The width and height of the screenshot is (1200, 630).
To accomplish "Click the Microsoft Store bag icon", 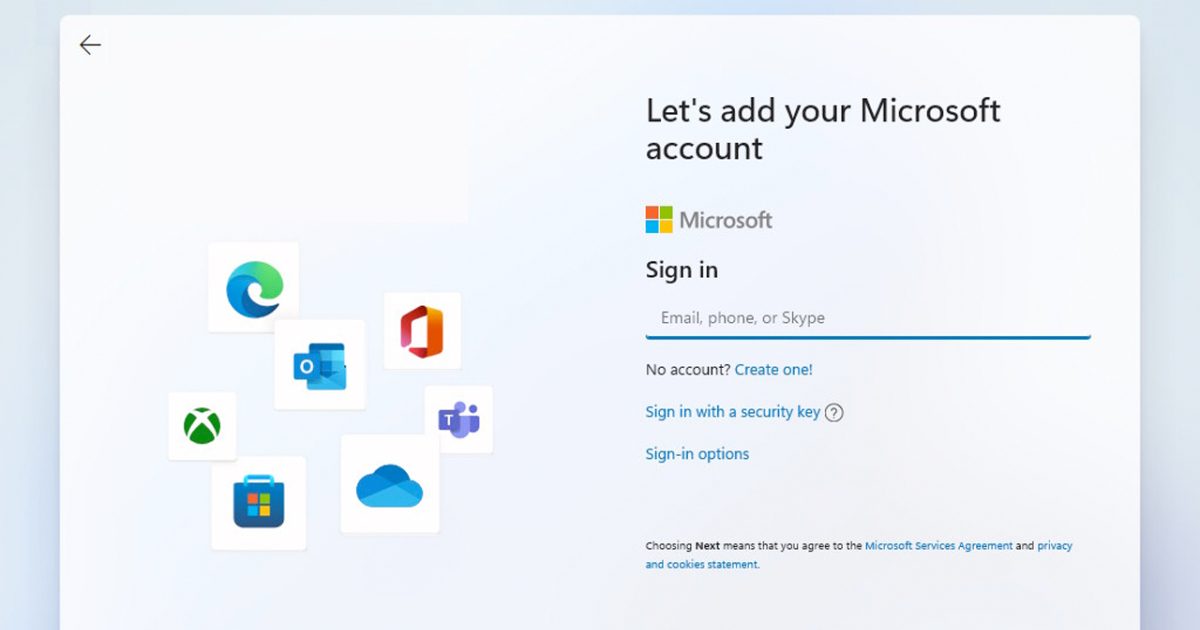I will point(259,503).
